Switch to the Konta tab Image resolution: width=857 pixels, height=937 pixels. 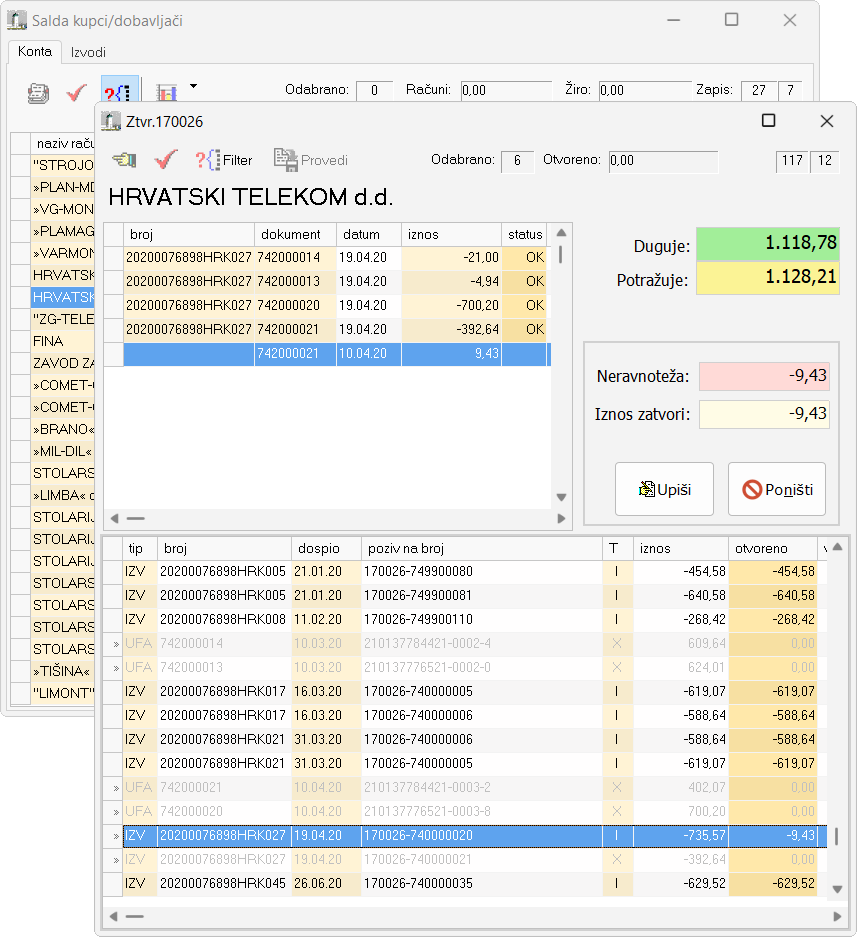pos(35,52)
